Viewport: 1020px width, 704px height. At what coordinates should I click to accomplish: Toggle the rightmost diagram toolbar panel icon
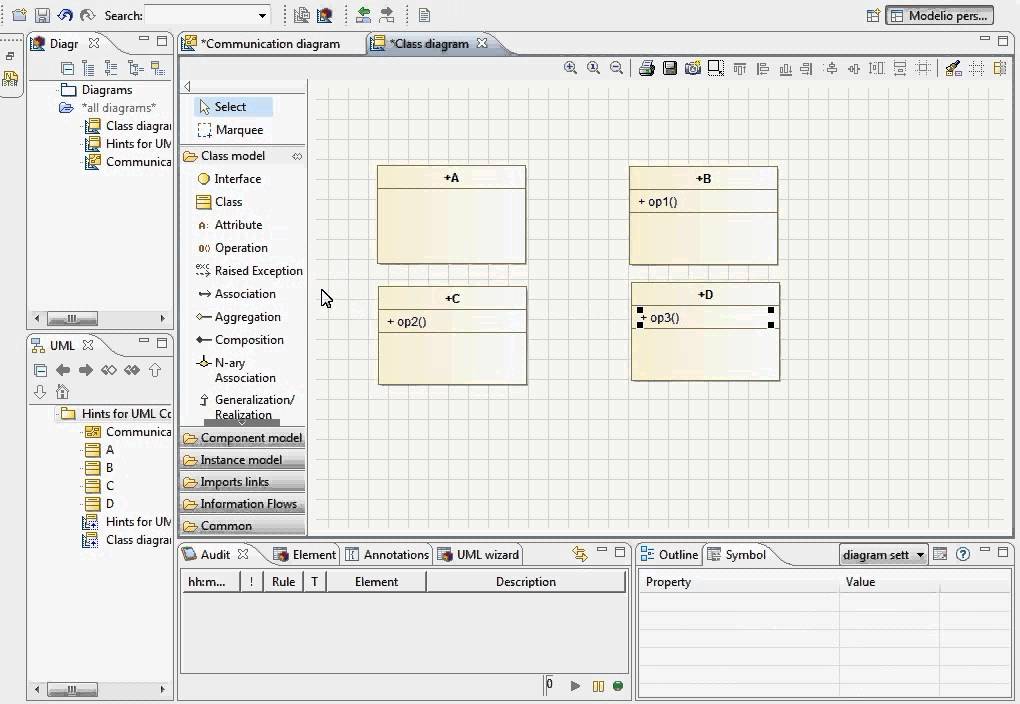click(1000, 68)
